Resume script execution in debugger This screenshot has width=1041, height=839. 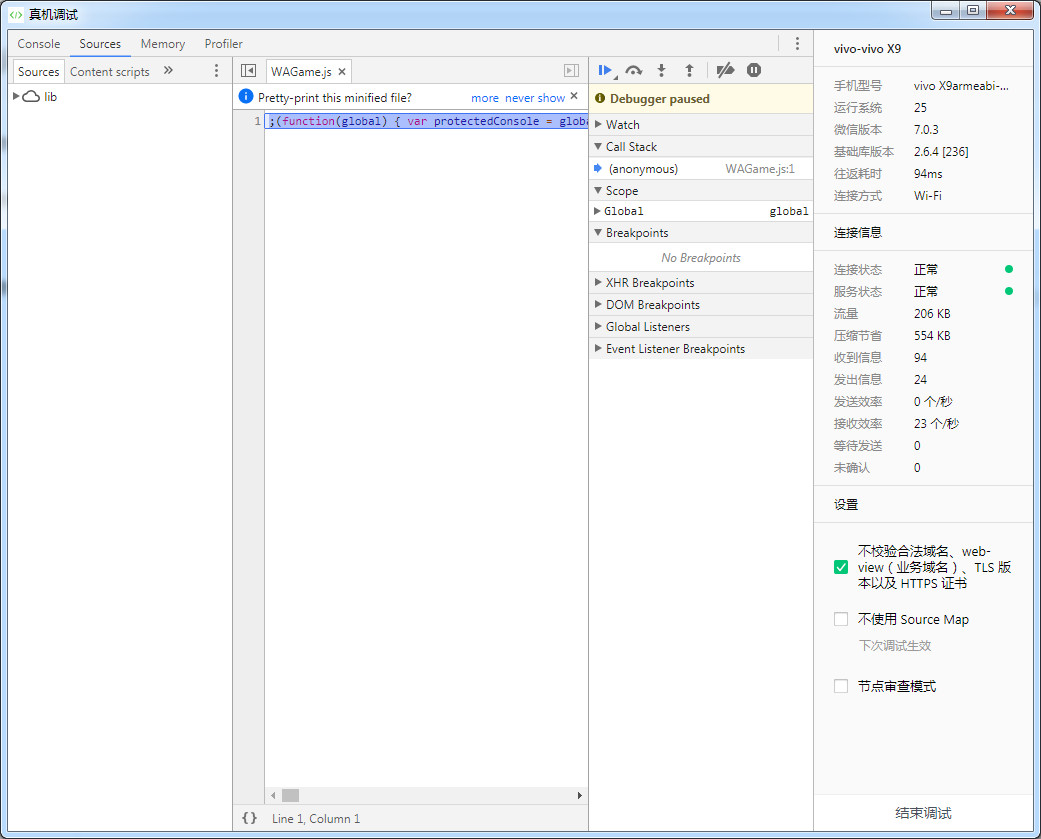pyautogui.click(x=605, y=70)
